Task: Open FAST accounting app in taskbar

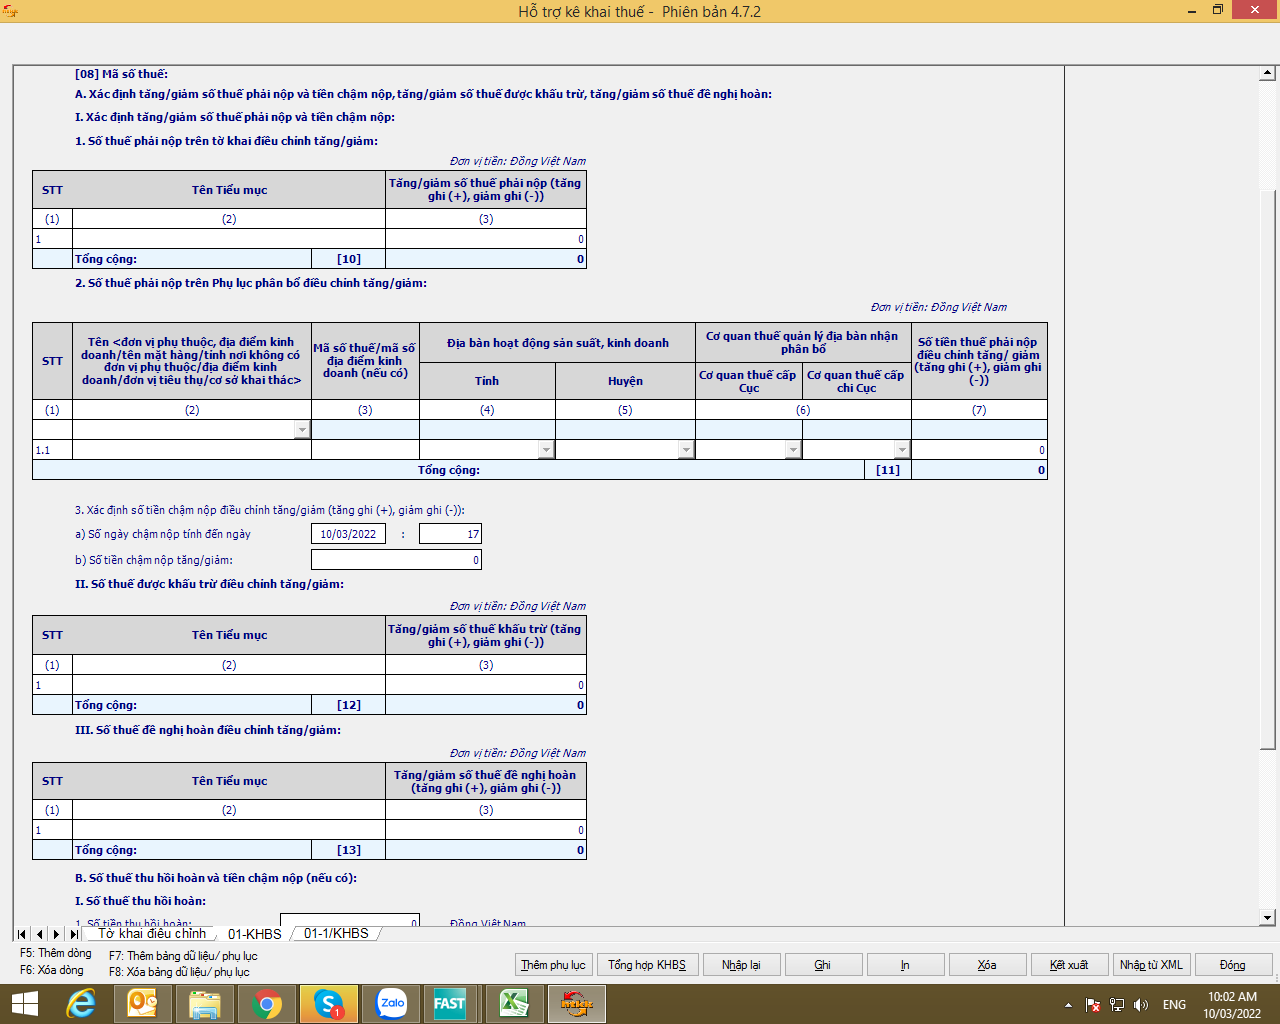Action: [450, 1004]
